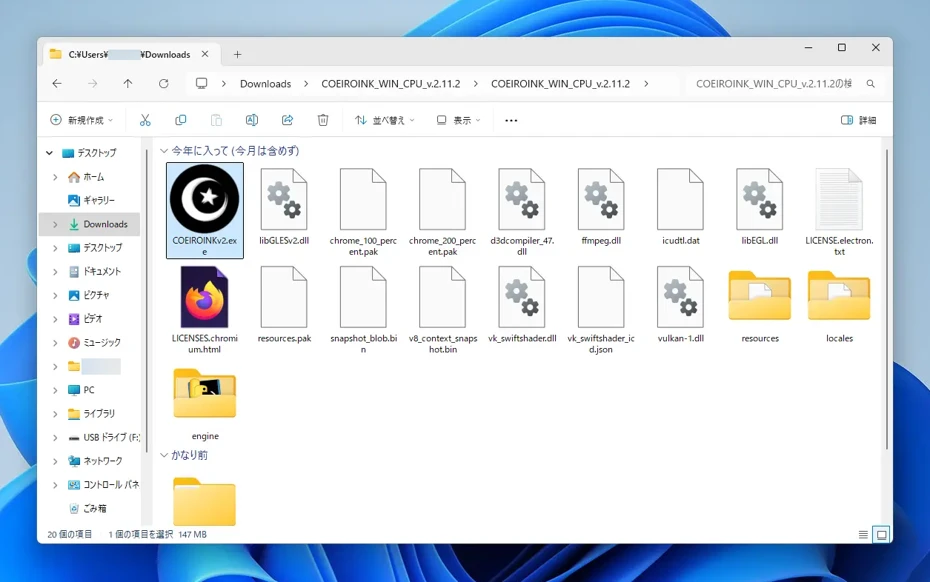Open ドキュメント in navigation pane

tap(92, 272)
